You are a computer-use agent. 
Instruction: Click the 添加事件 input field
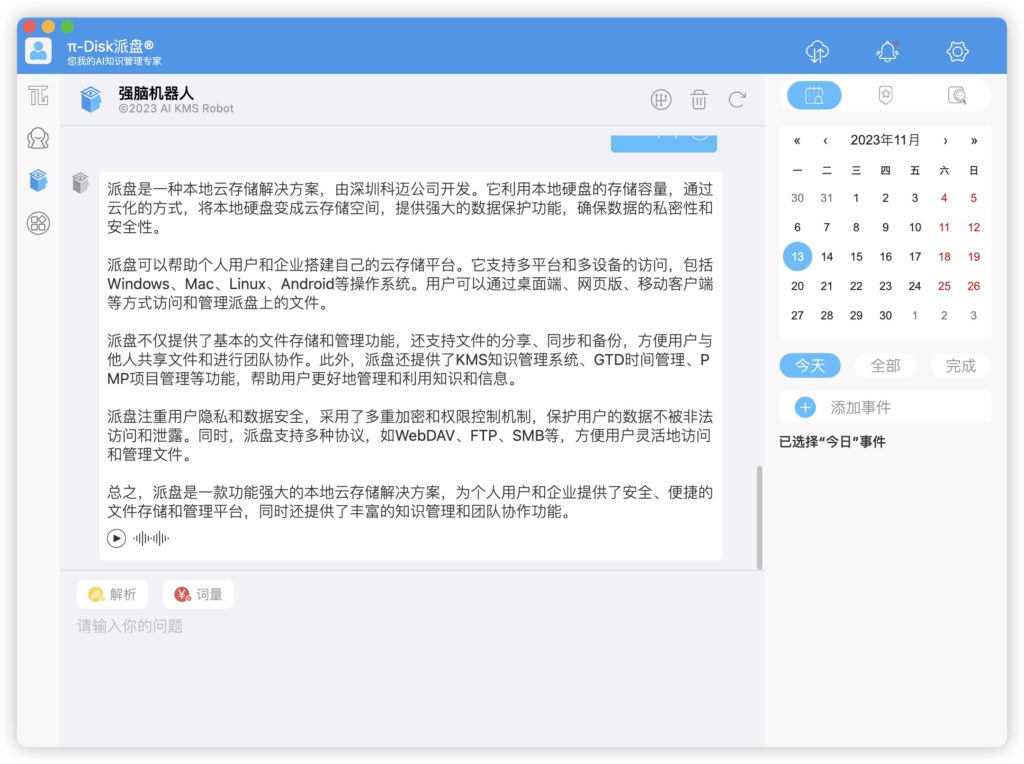click(886, 407)
